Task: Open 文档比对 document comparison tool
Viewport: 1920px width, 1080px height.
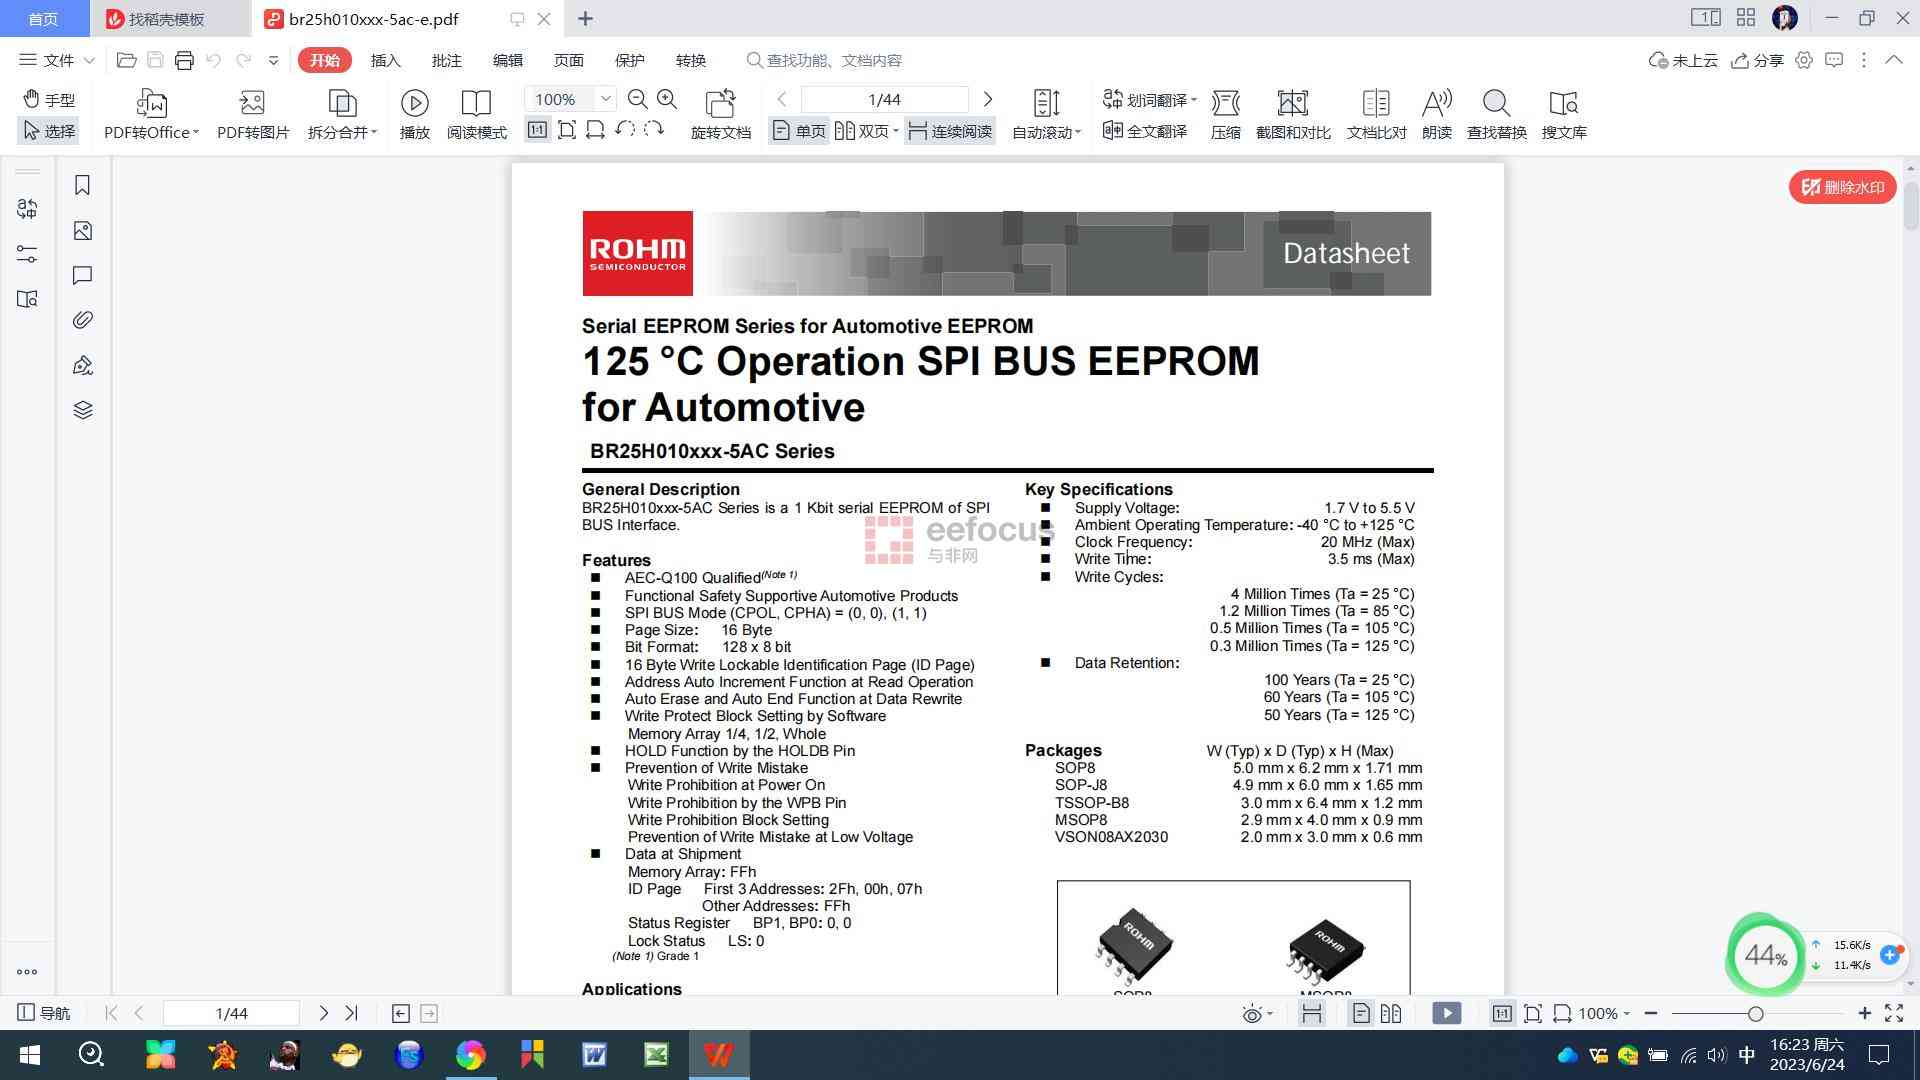Action: click(x=1376, y=115)
